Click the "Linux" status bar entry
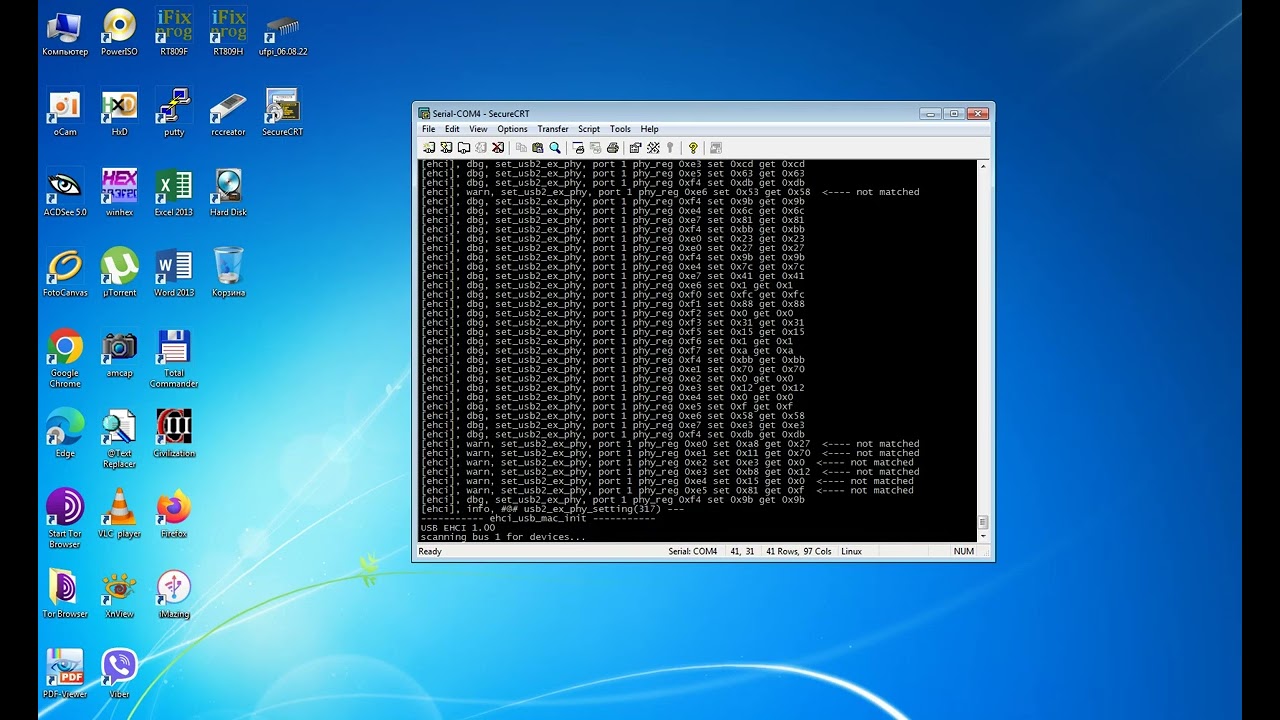Viewport: 1280px width, 720px height. pyautogui.click(x=852, y=551)
